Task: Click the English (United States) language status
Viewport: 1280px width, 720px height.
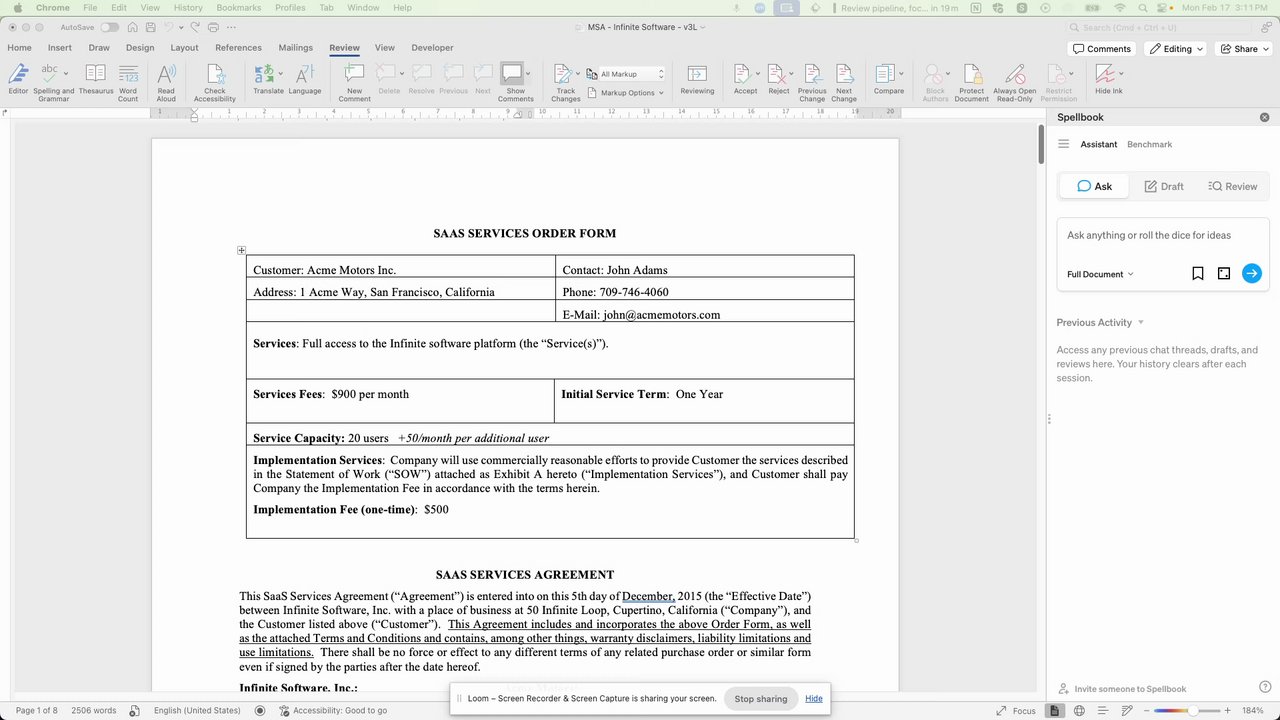Action: [x=197, y=710]
